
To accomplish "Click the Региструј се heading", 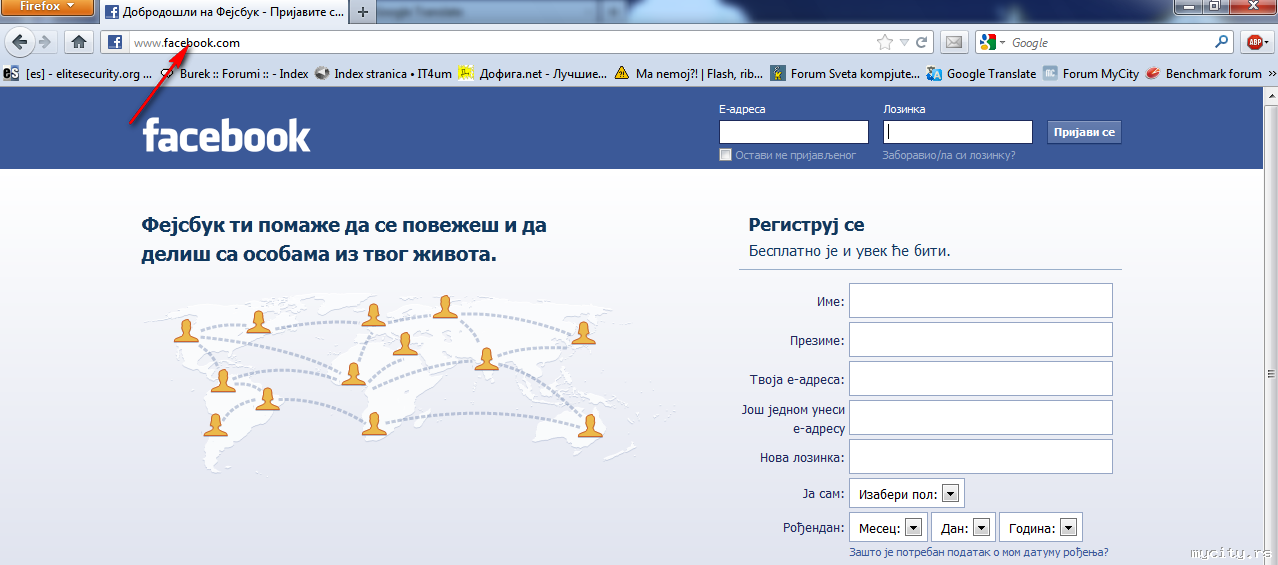I will (806, 225).
